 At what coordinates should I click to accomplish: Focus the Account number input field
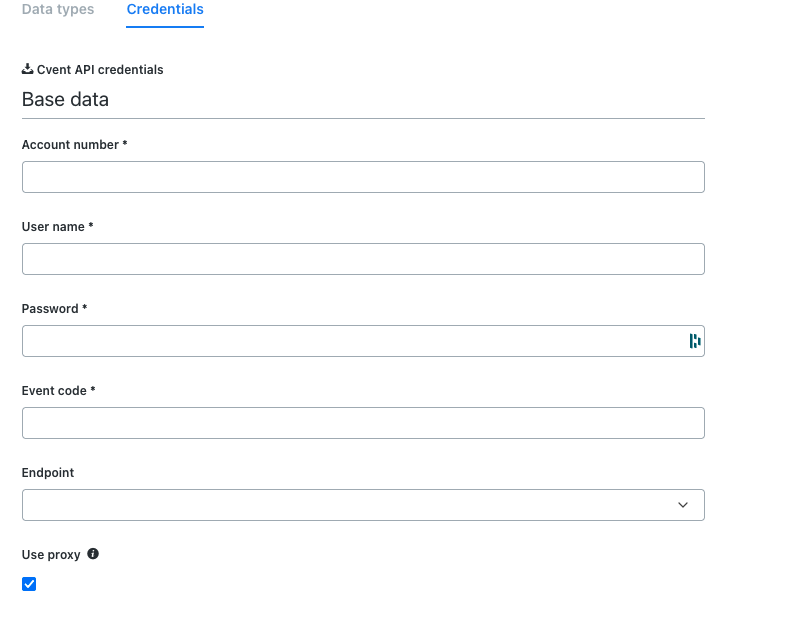point(363,177)
